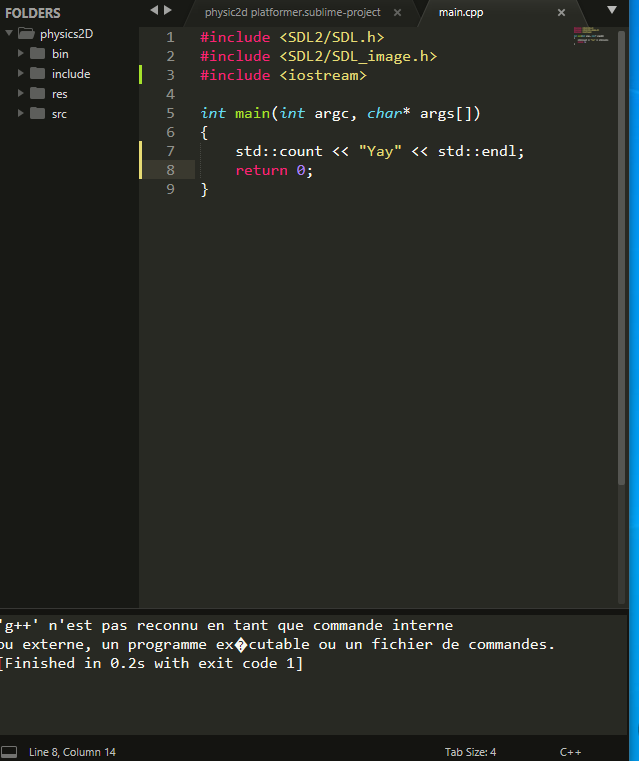
Task: Click the 'g++' n'est pas reconnu output line
Action: pyautogui.click(x=226, y=626)
